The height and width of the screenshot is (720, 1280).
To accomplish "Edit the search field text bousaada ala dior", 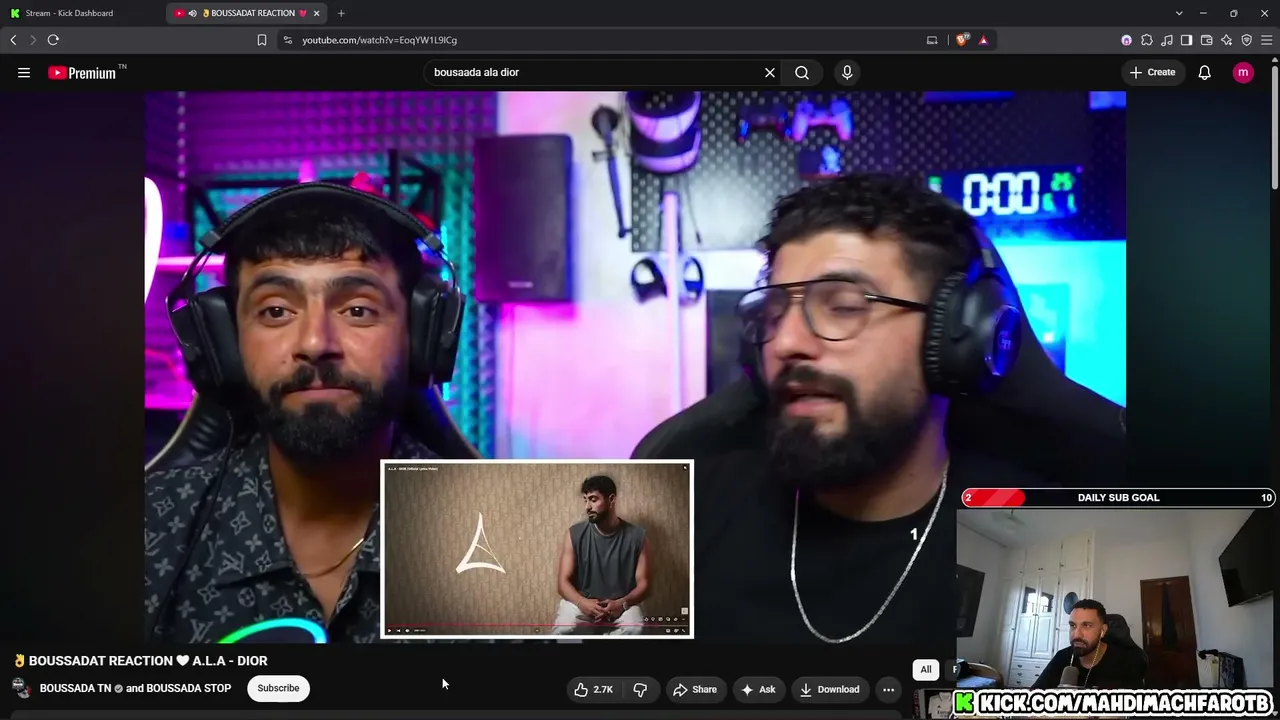I will (592, 72).
